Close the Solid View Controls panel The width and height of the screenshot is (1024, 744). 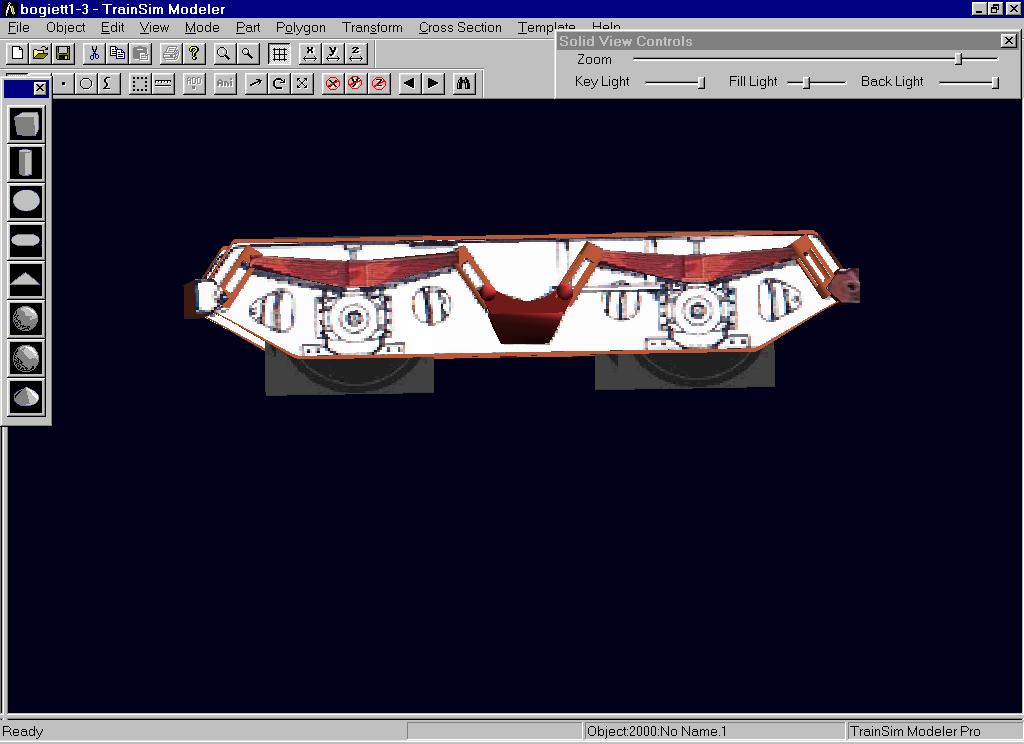click(1008, 41)
